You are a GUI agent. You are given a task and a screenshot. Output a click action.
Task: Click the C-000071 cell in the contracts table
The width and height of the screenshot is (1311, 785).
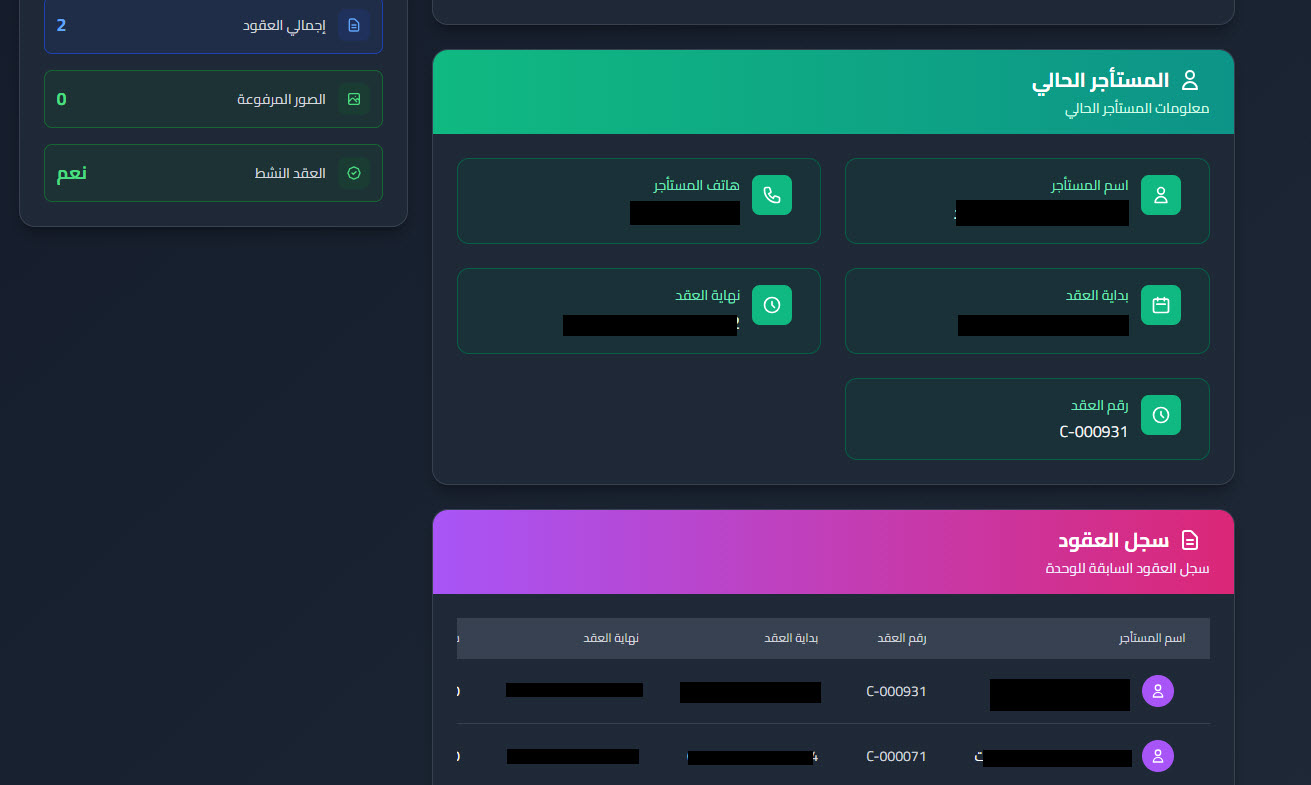[896, 757]
